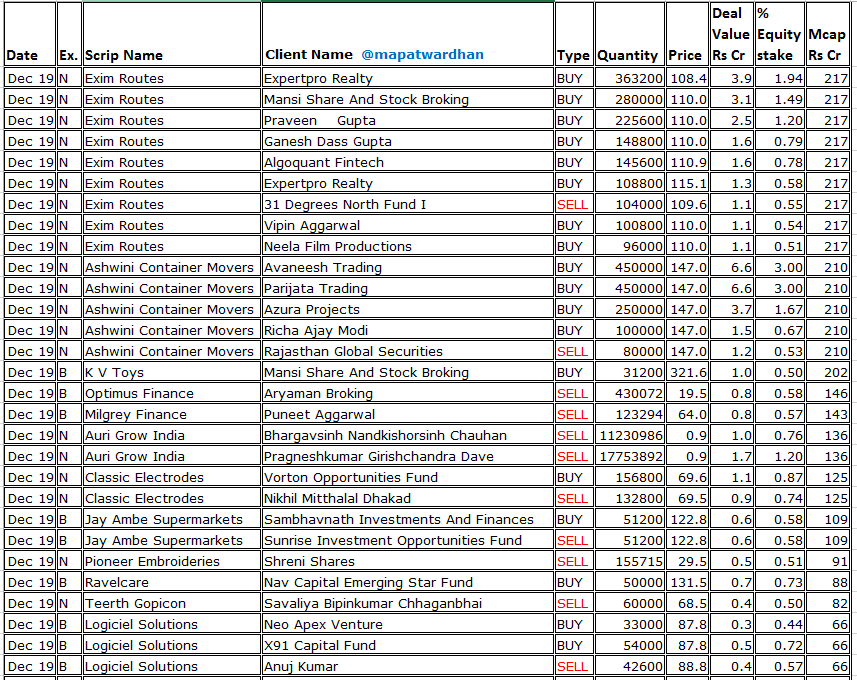Select the 'Parijata Trading' client cell
Viewport: 857px width, 680px height.
click(408, 288)
